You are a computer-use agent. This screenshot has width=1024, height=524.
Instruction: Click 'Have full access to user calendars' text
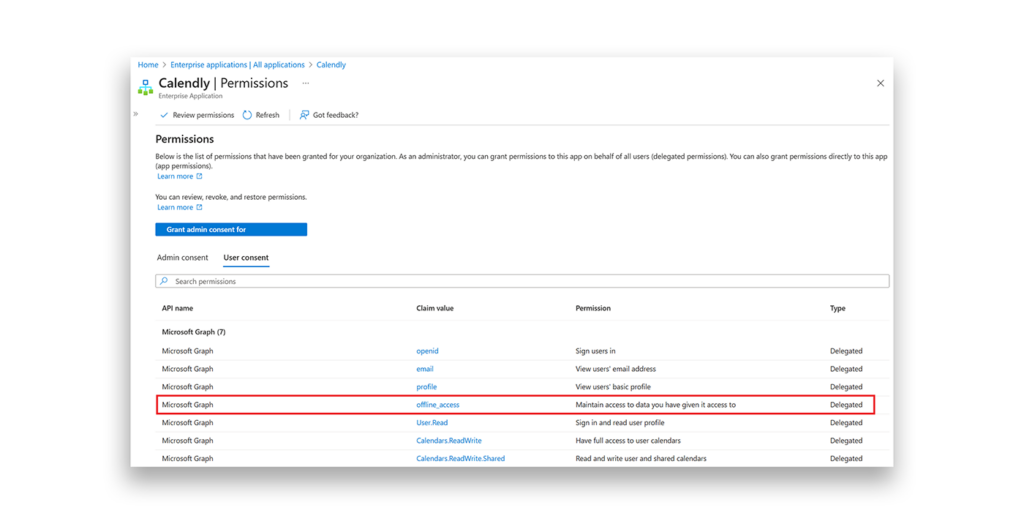(628, 440)
